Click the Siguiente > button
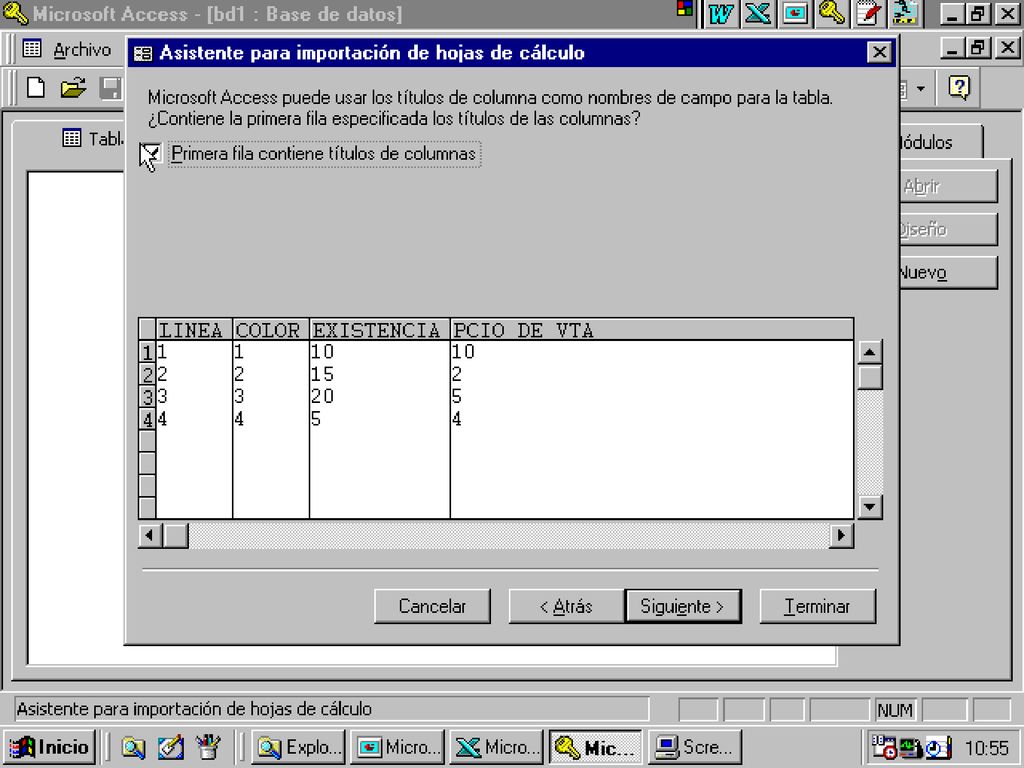 tap(683, 607)
